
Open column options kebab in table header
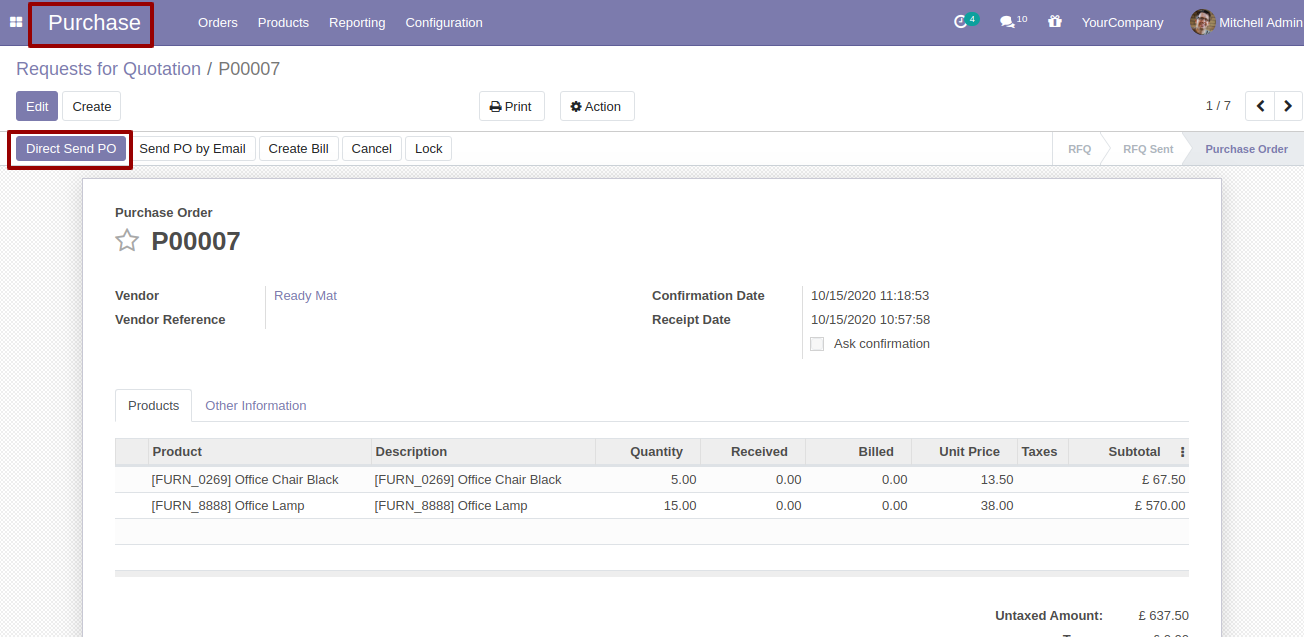(x=1182, y=452)
